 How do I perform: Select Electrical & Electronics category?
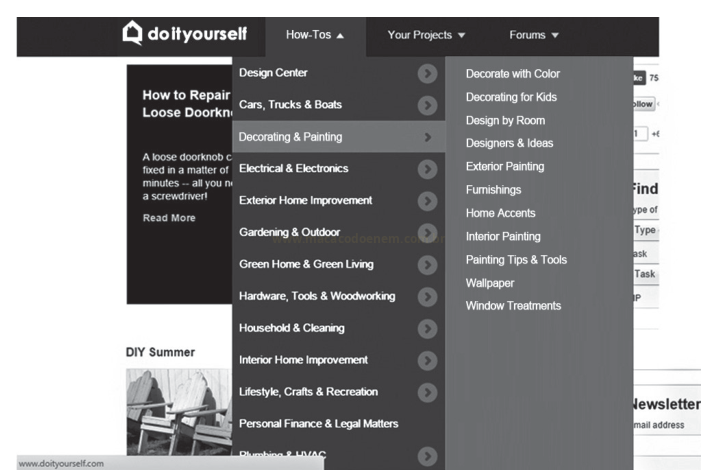(293, 168)
